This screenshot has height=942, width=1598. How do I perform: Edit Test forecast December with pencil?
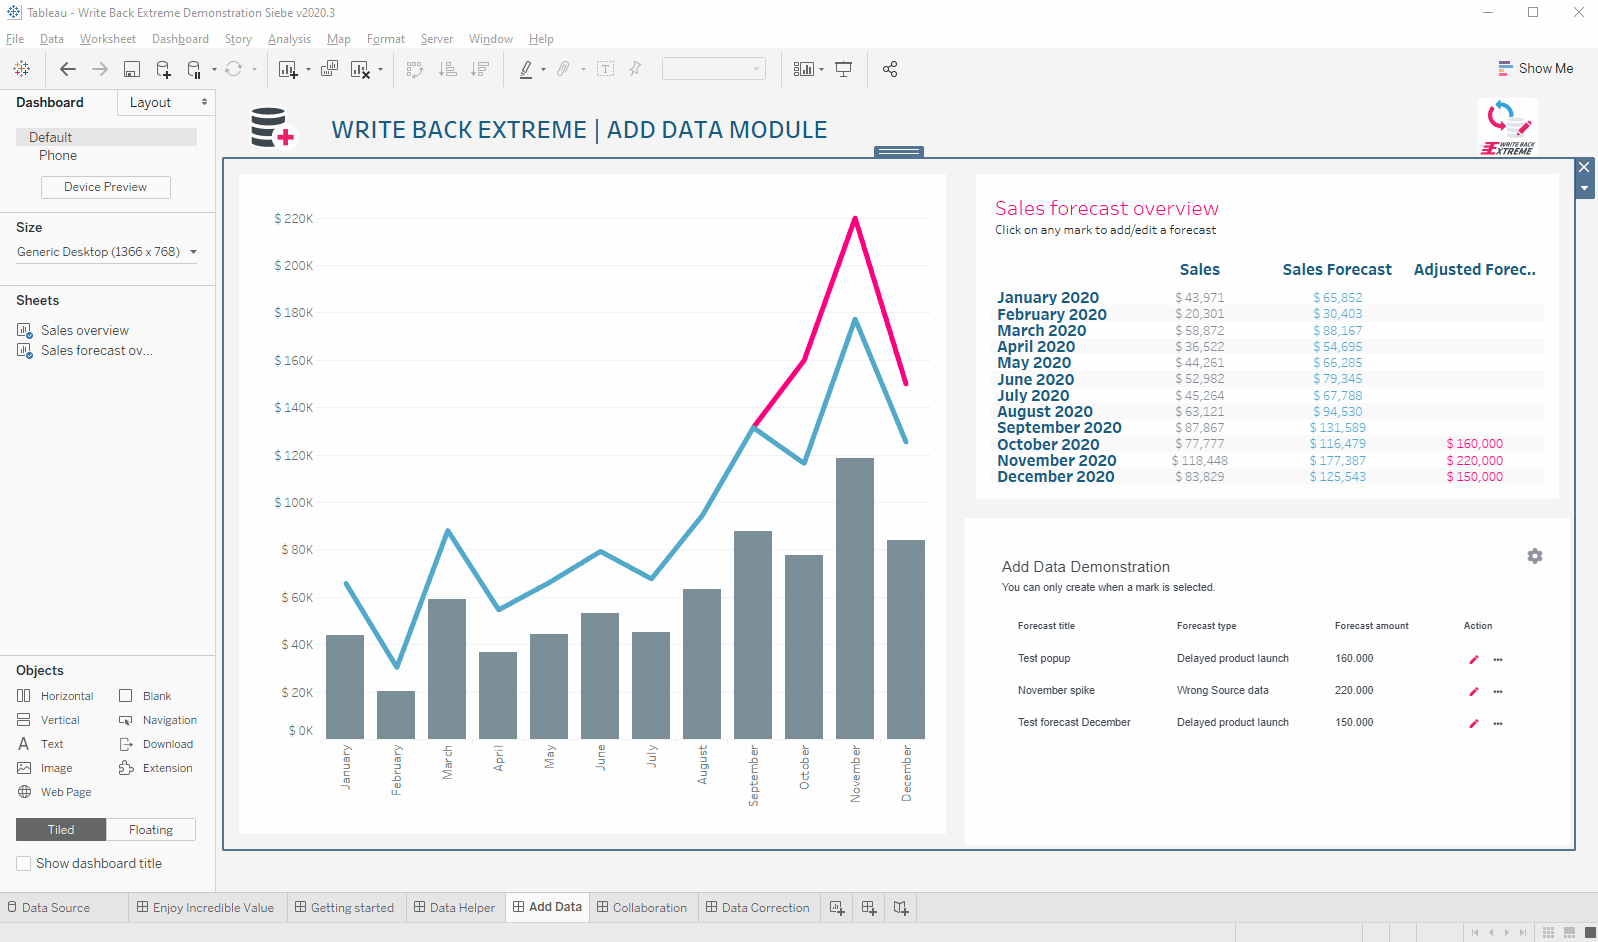[x=1473, y=723]
